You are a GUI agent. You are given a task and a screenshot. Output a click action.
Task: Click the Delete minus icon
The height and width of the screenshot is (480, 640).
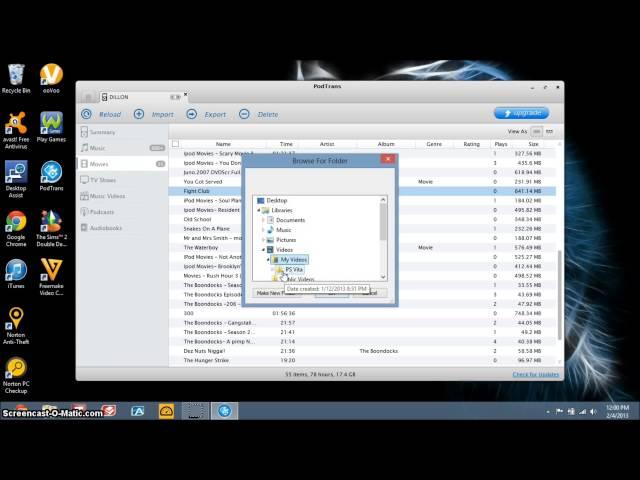click(x=244, y=114)
